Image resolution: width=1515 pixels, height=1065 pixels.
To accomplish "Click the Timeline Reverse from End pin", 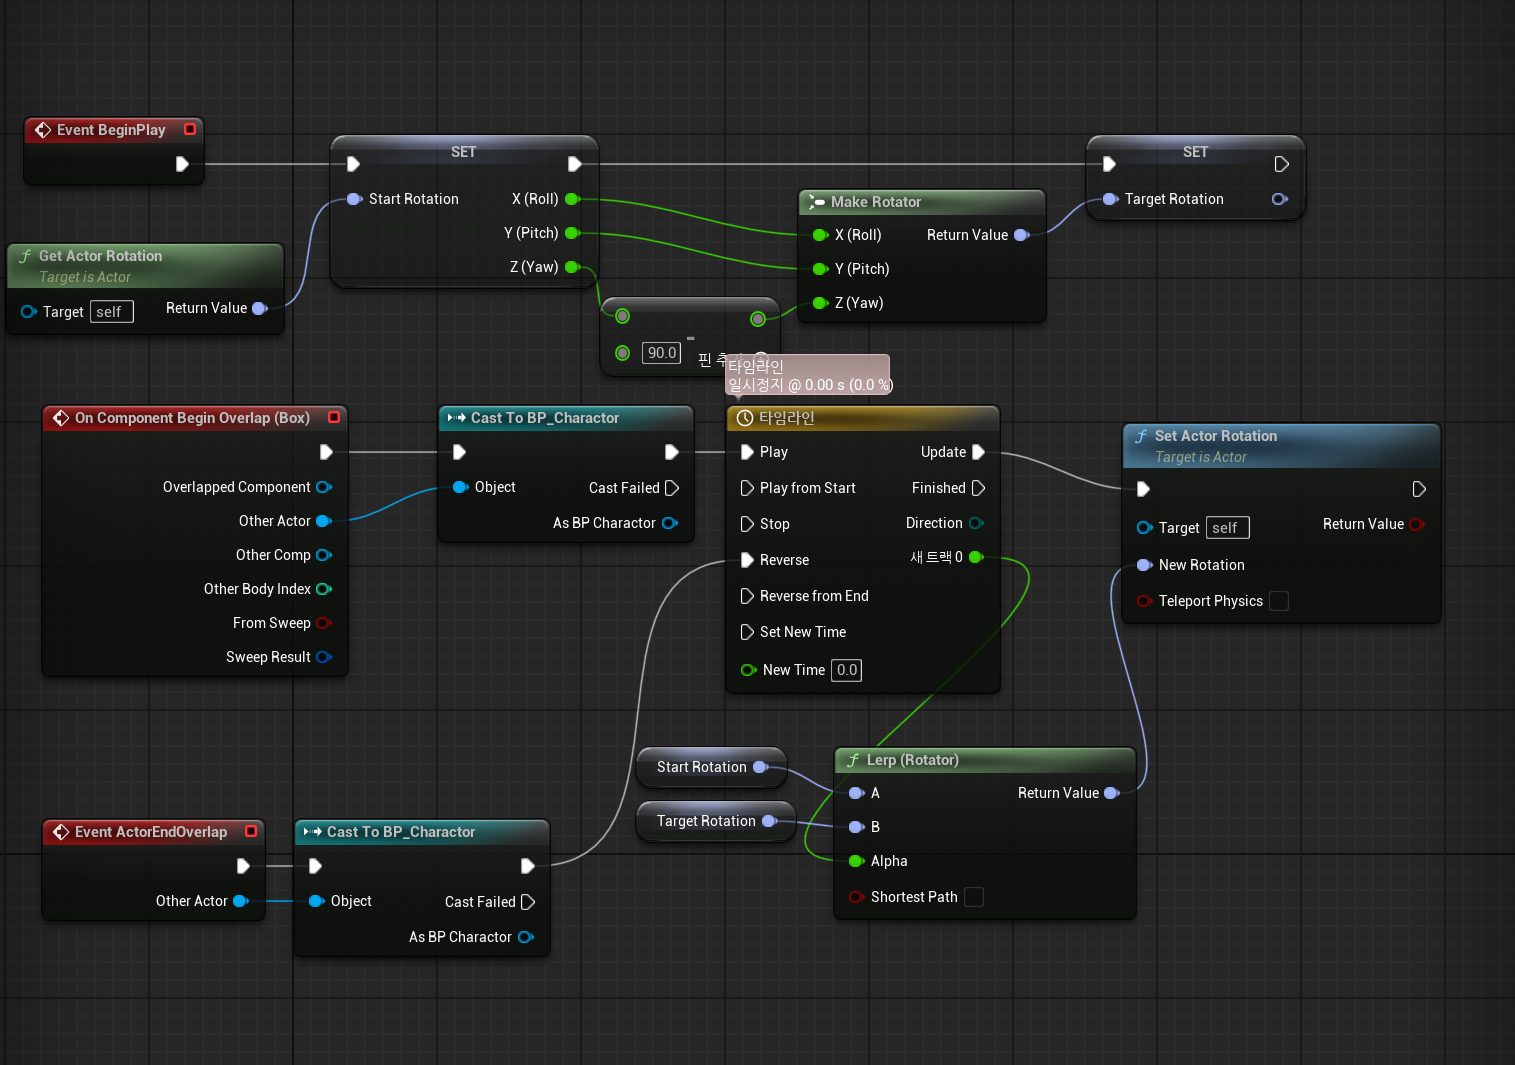I will [x=747, y=596].
